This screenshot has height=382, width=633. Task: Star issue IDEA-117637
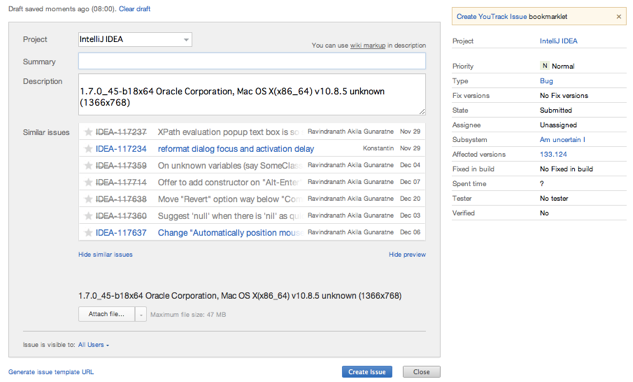88,233
